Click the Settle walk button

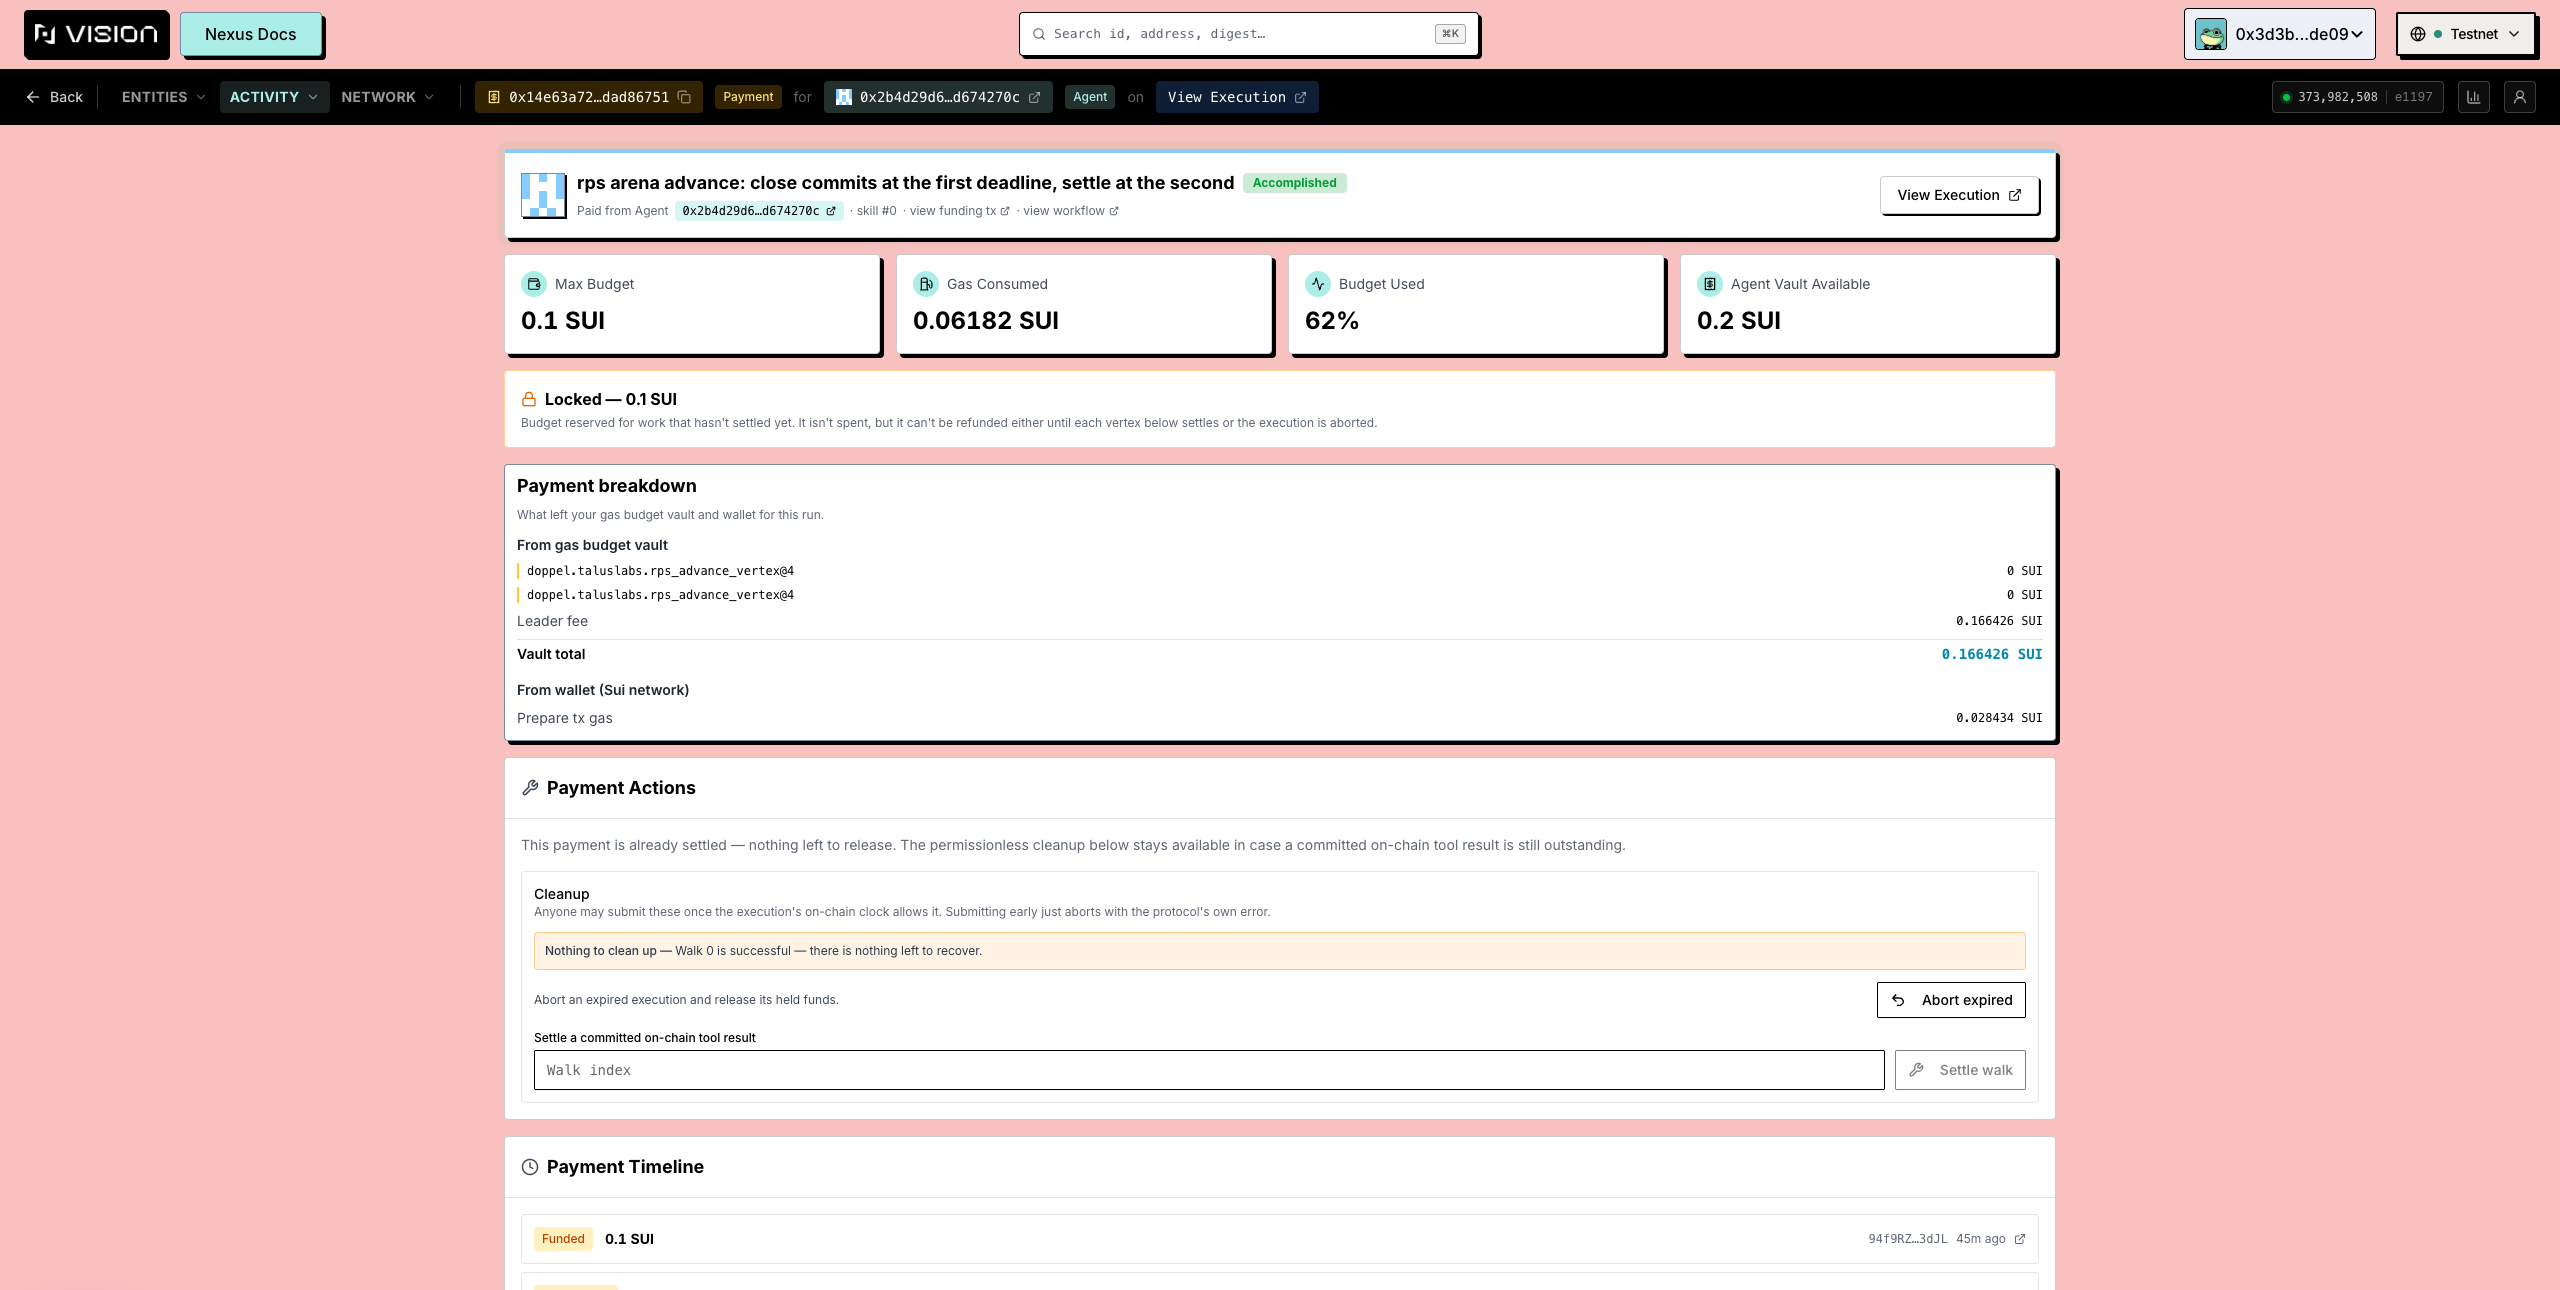coord(1960,1070)
